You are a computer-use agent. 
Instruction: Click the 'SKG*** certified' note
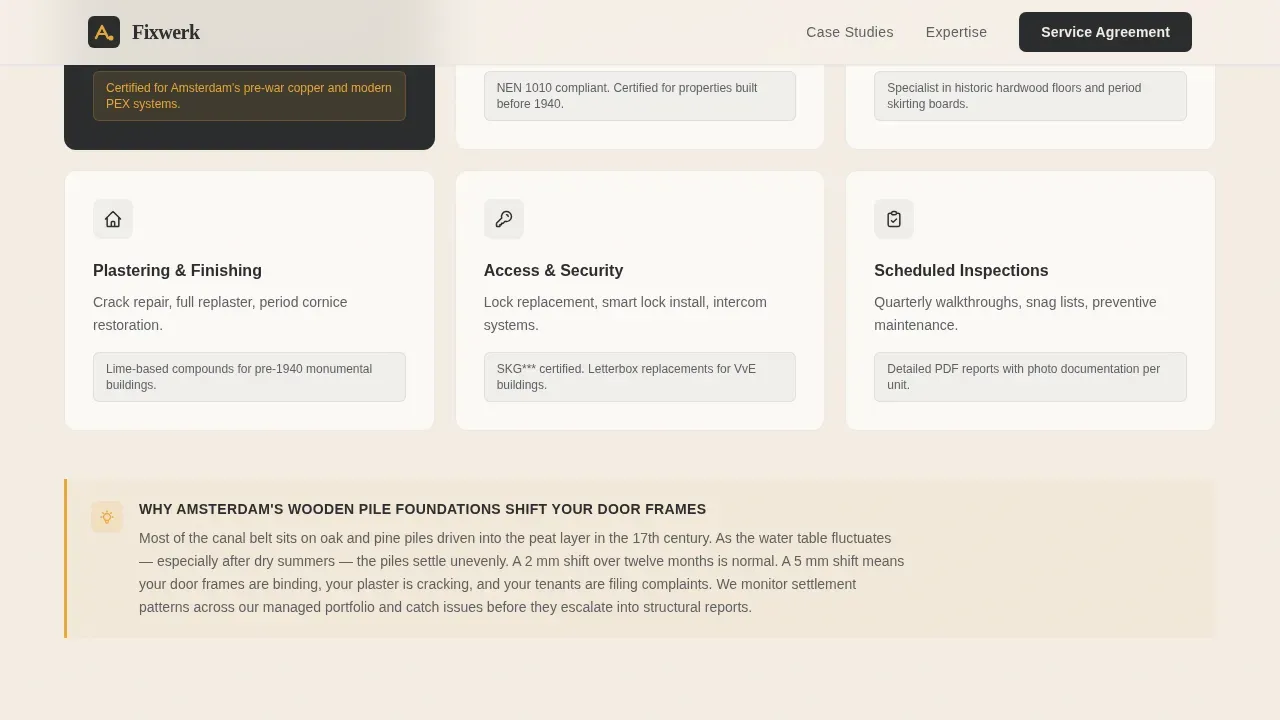click(640, 377)
